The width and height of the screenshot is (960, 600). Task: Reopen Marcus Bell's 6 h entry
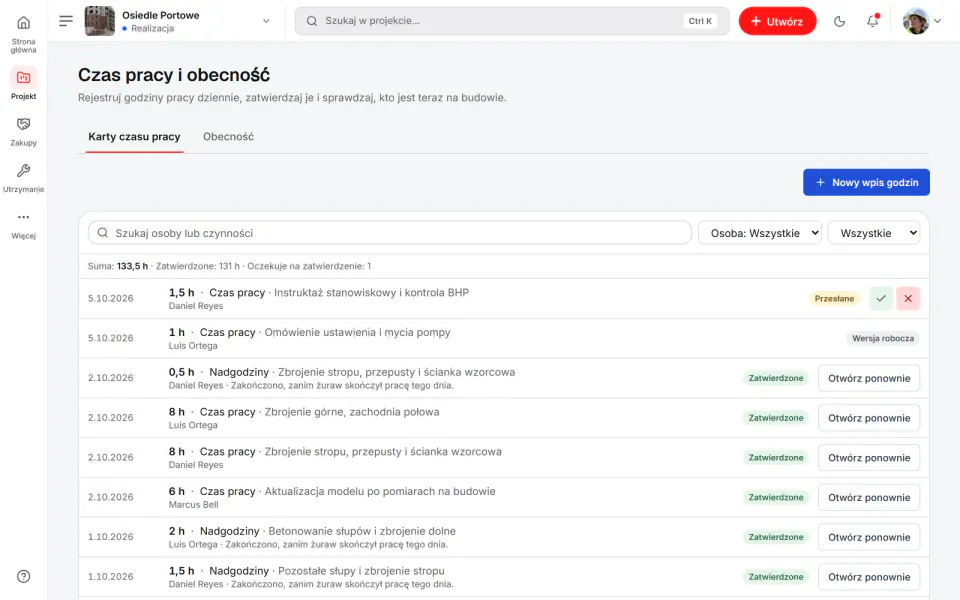click(869, 498)
